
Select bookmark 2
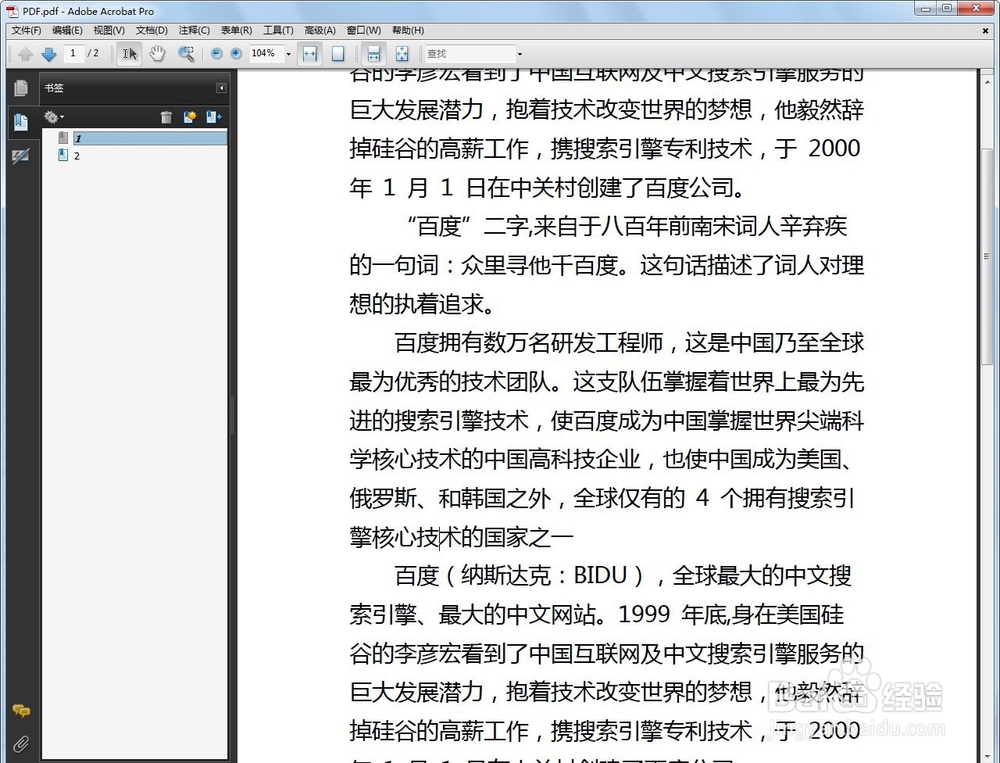click(77, 156)
